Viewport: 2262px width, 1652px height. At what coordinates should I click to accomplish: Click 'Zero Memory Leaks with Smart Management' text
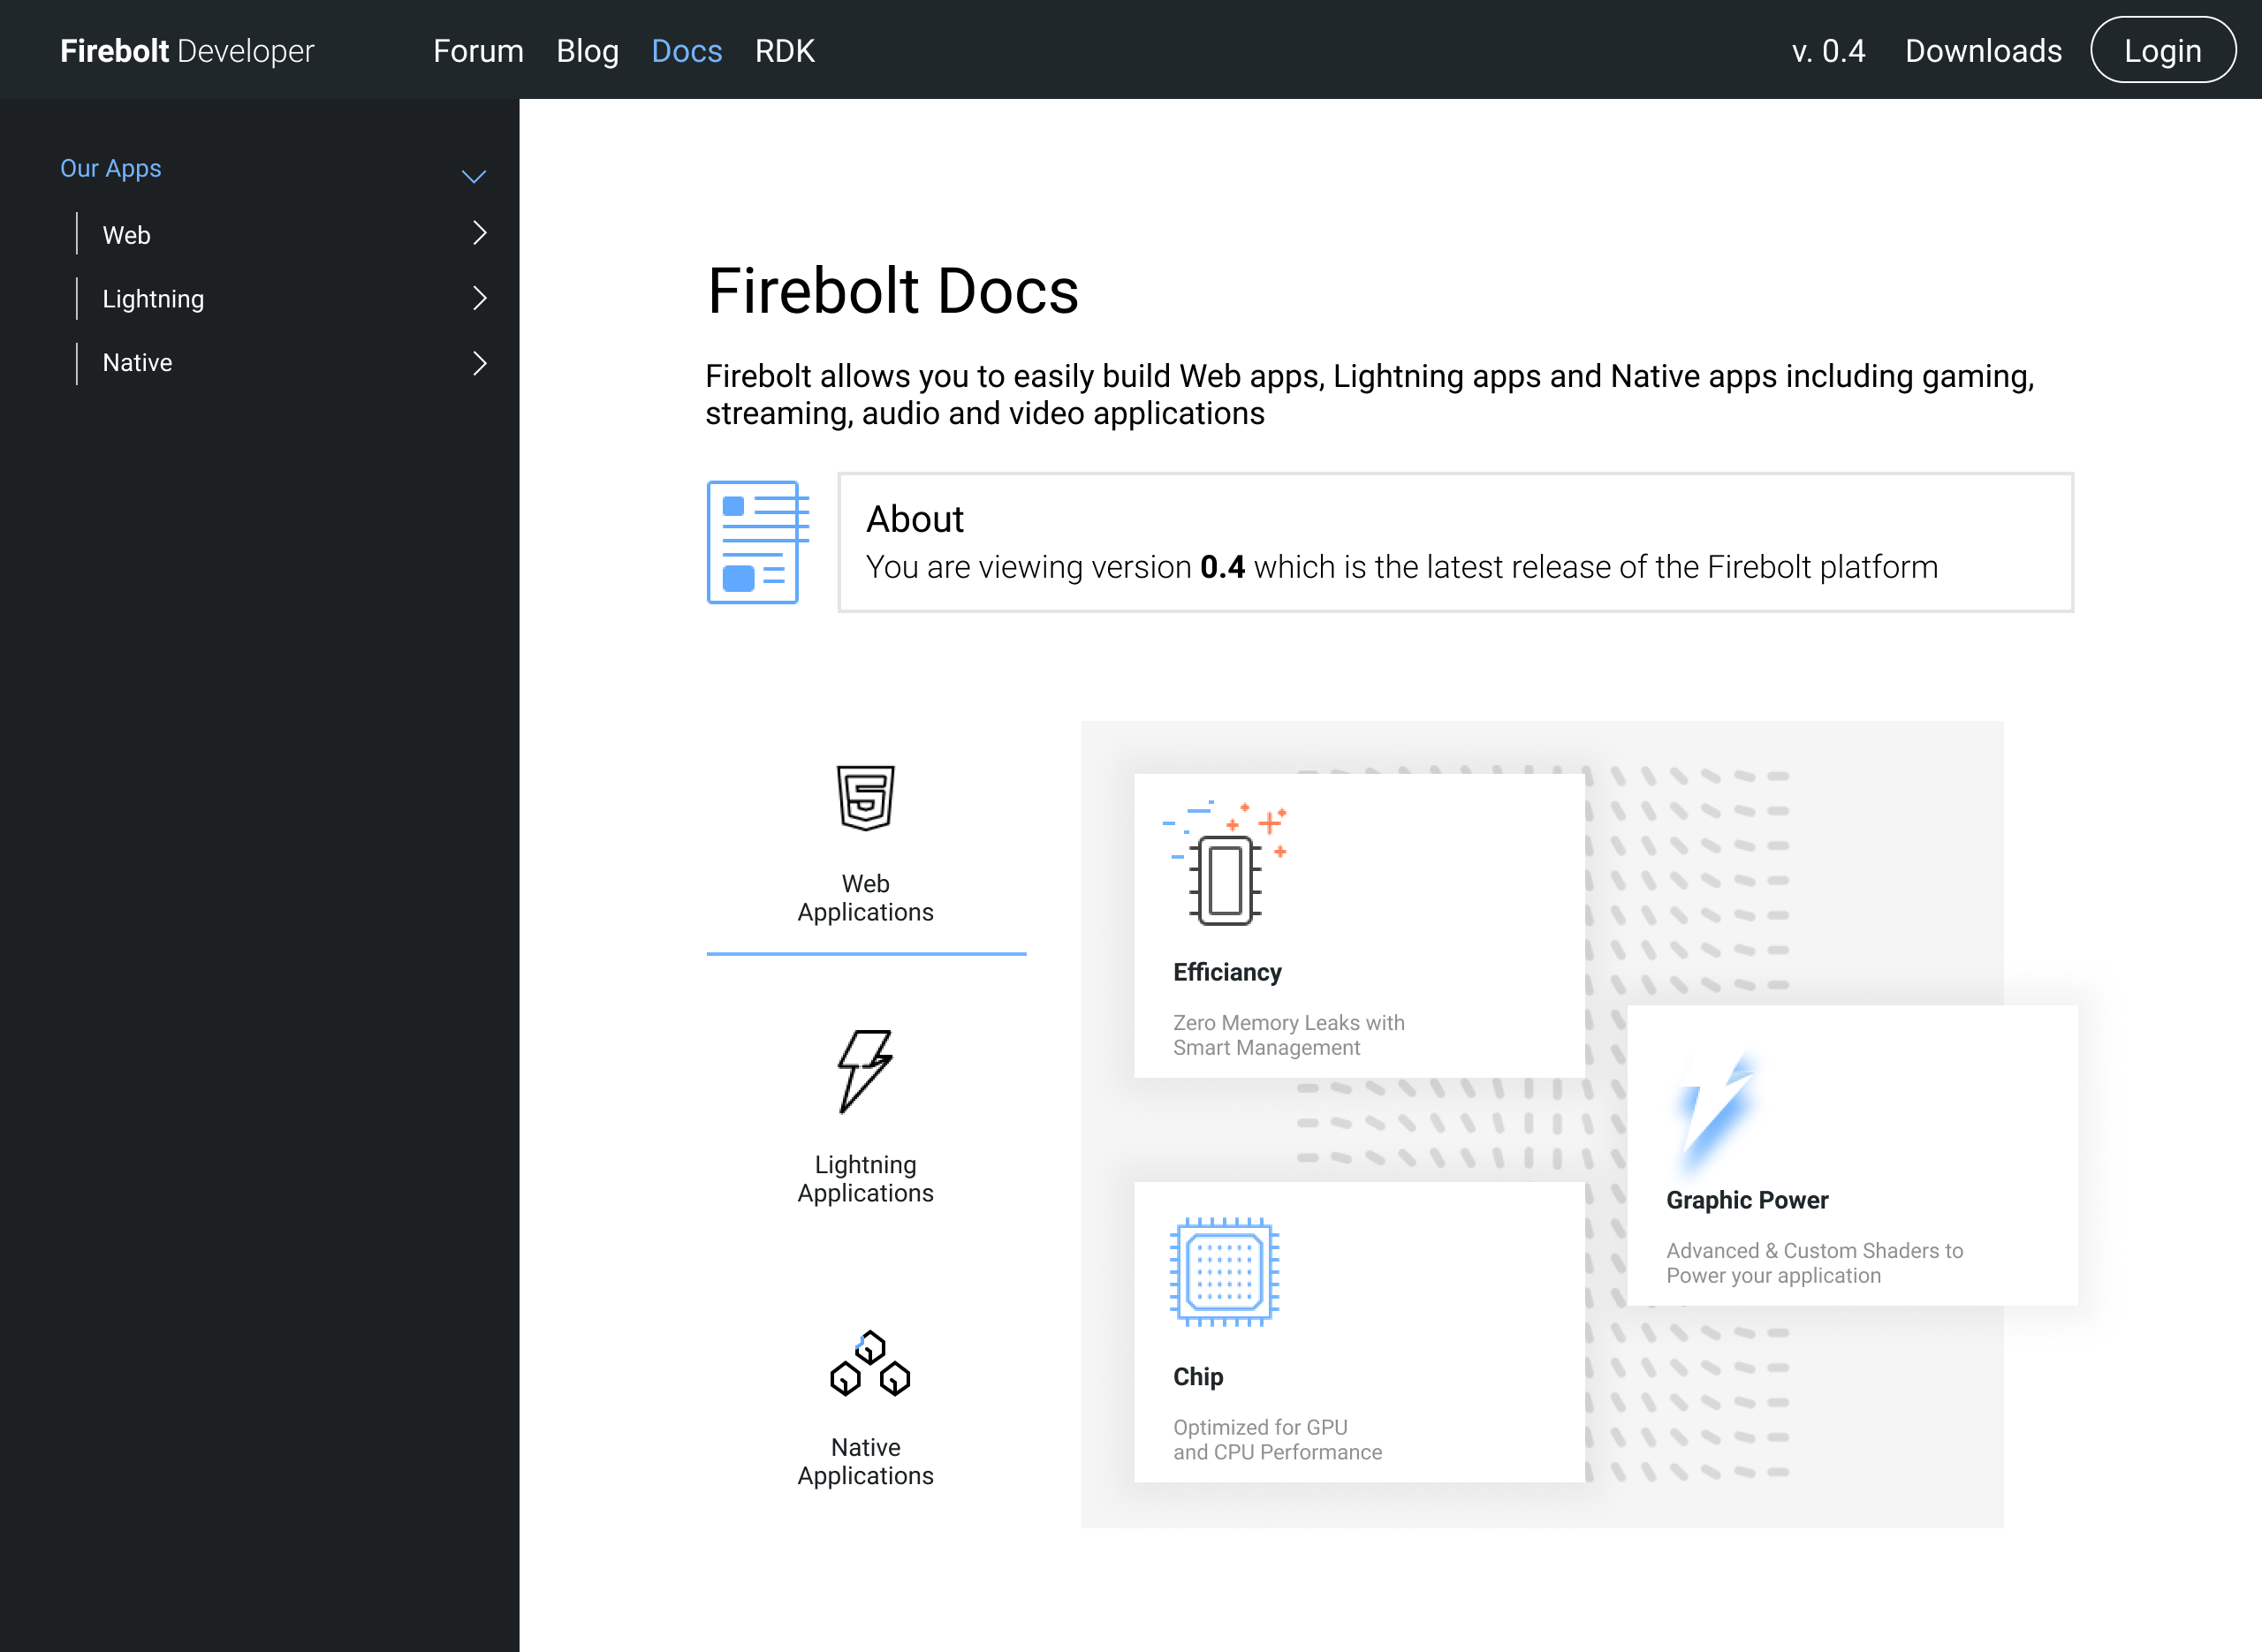tap(1288, 1035)
